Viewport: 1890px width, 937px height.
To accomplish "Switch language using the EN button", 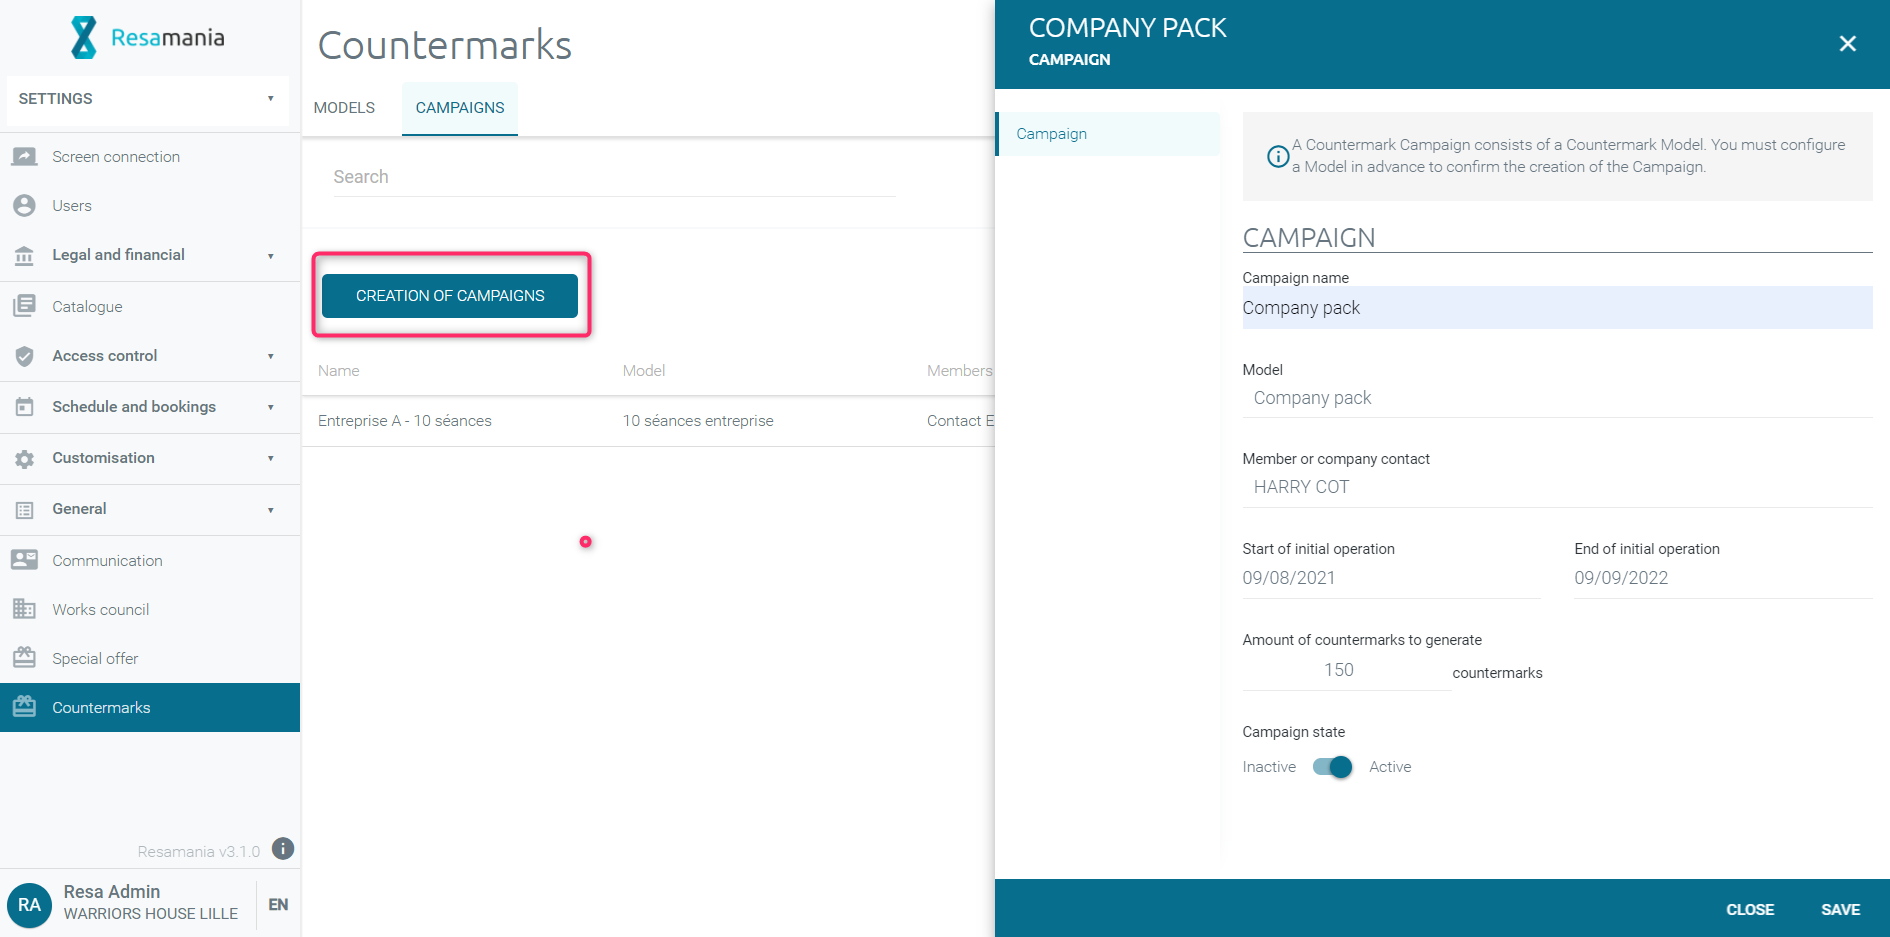I will [278, 904].
